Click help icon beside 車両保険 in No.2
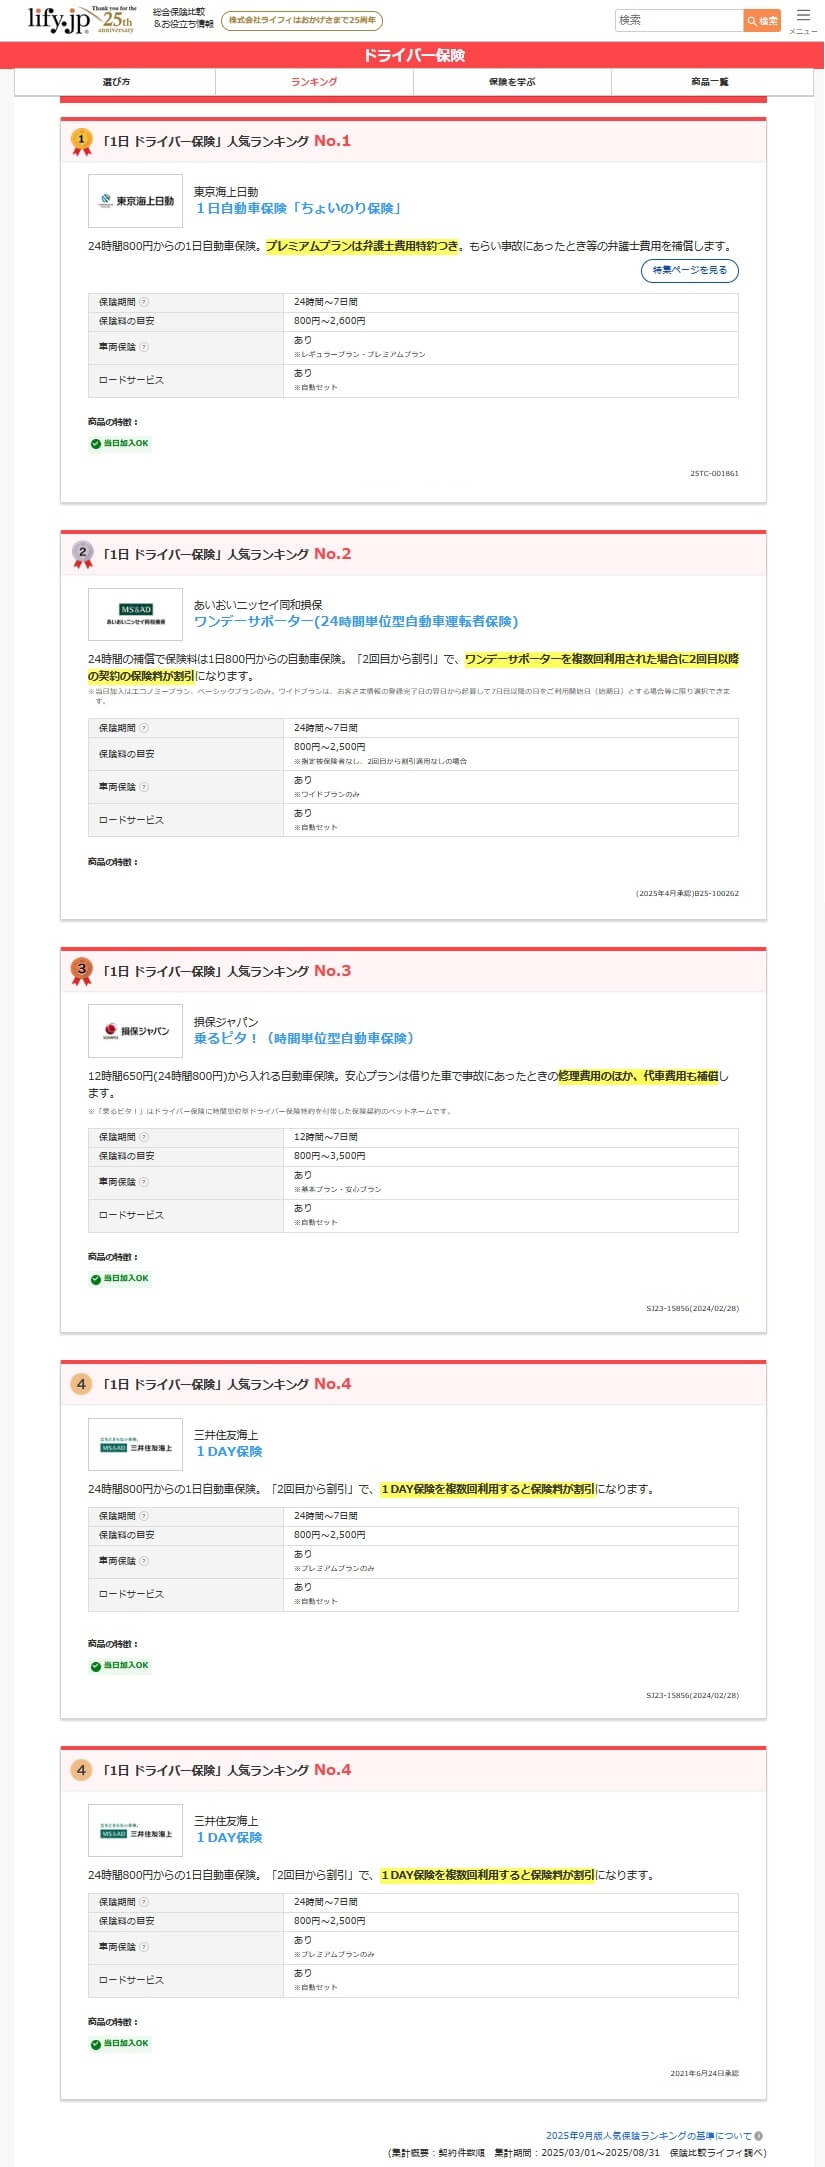 pos(144,787)
